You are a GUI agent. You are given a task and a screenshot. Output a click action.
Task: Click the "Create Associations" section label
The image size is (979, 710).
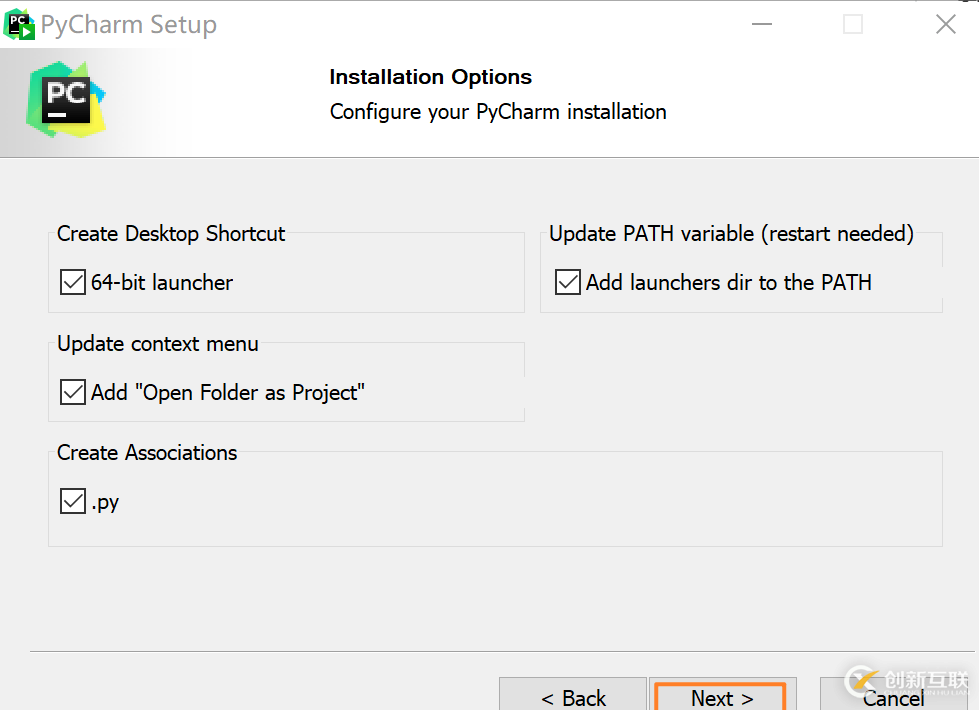coord(147,453)
